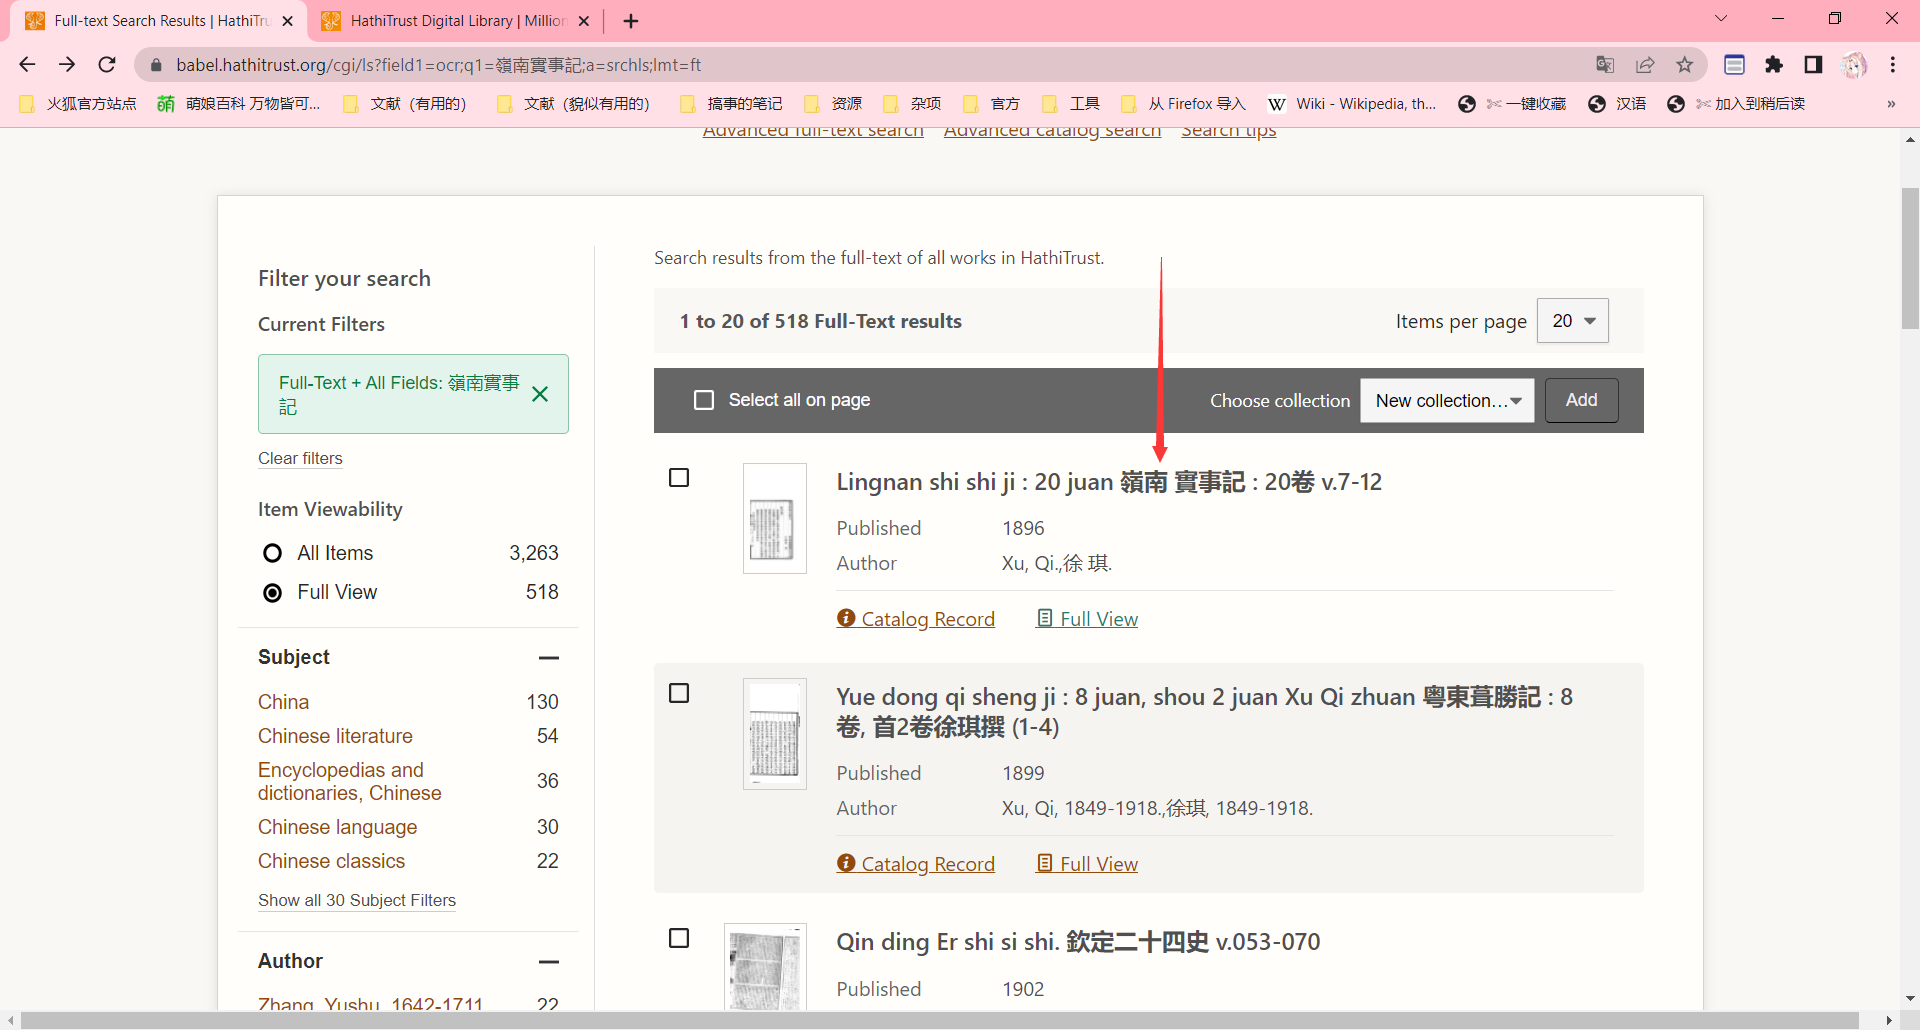
Task: Open the 加入到稍后读 bookmark
Action: tap(1736, 104)
